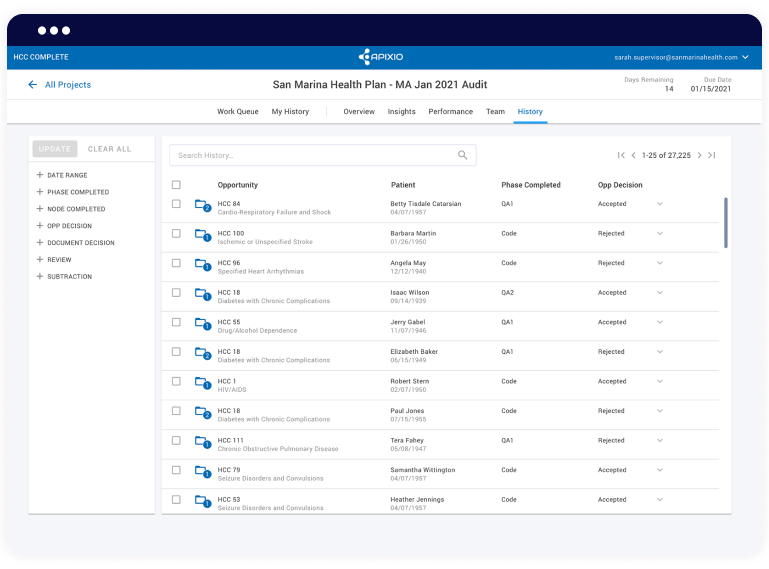Open user account dropdown in header

pyautogui.click(x=745, y=57)
